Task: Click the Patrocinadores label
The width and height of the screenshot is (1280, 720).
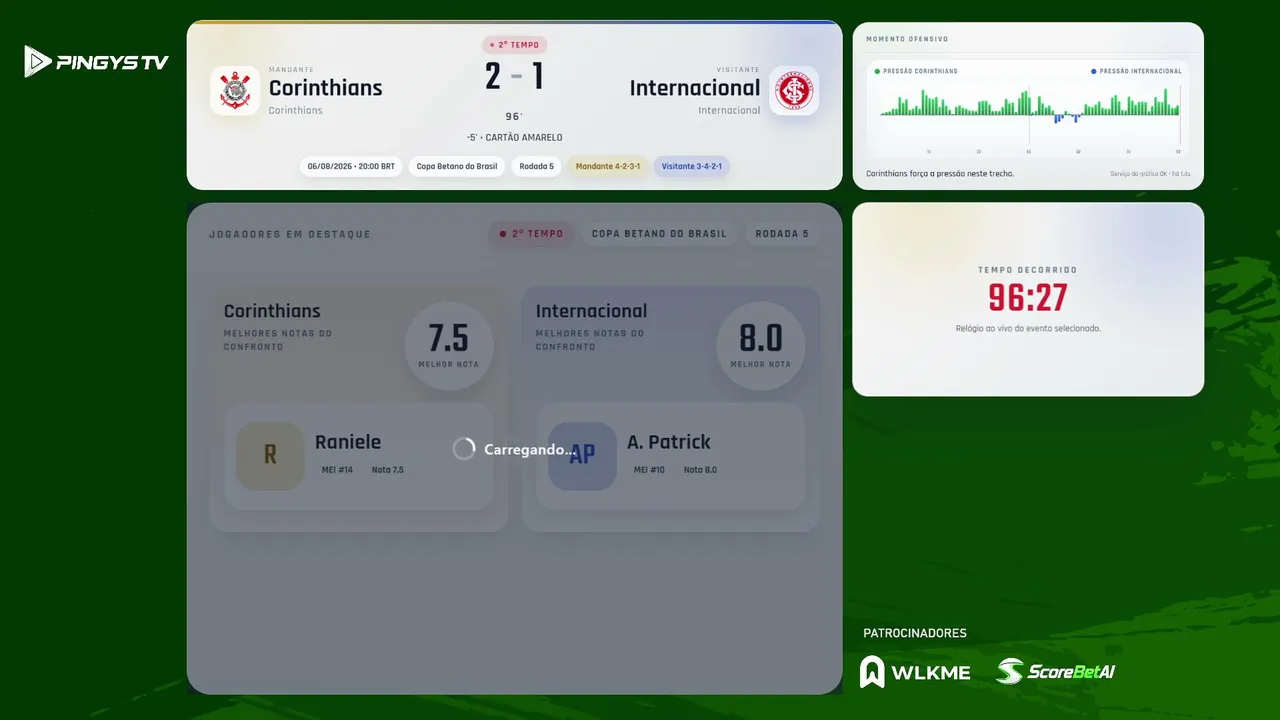Action: click(915, 633)
